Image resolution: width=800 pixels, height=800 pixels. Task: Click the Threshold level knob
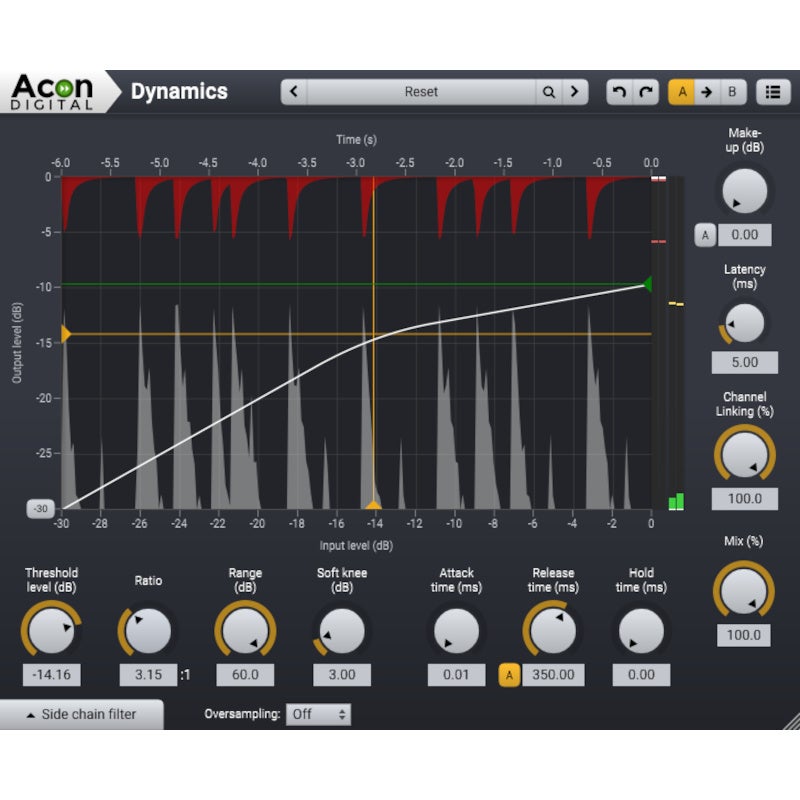pyautogui.click(x=51, y=630)
